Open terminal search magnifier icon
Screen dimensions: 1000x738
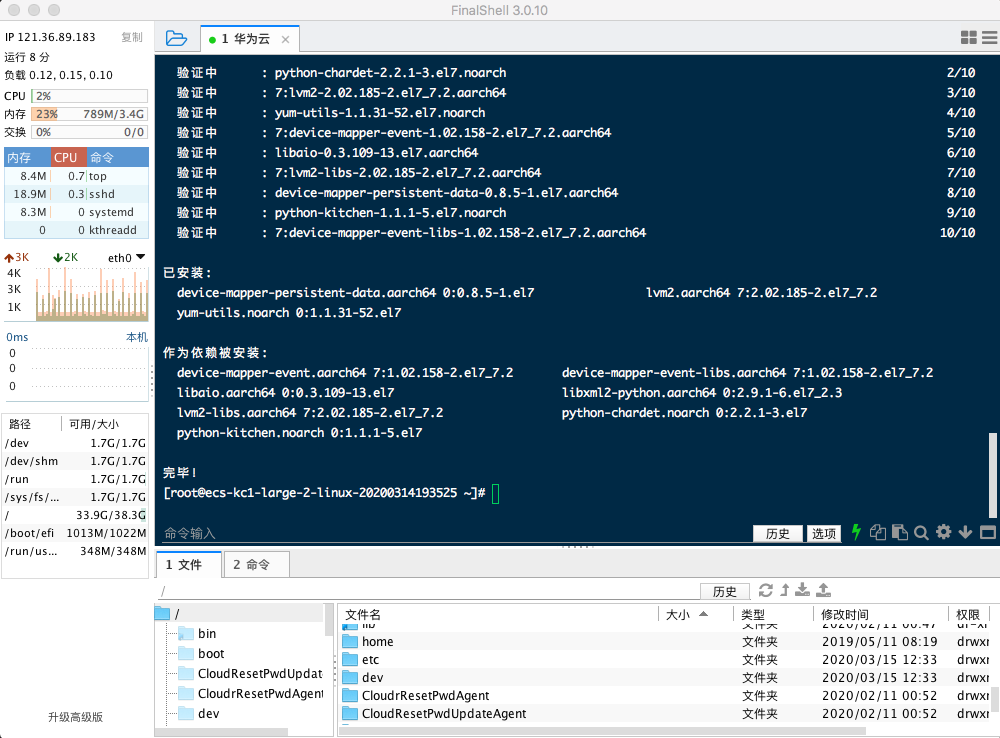pos(921,533)
